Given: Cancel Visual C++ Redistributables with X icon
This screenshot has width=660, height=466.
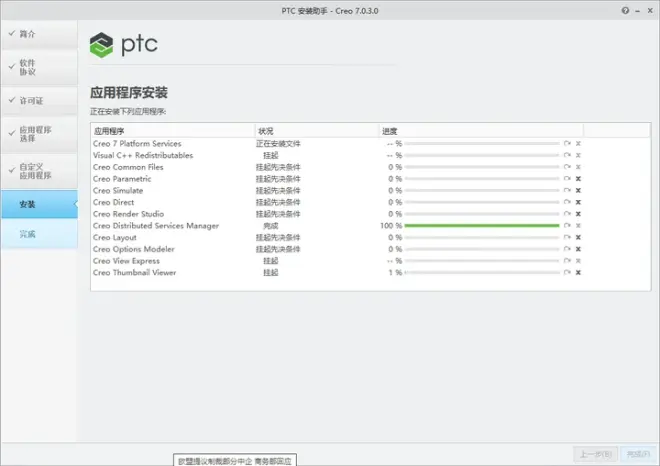Looking at the screenshot, I should [x=578, y=155].
